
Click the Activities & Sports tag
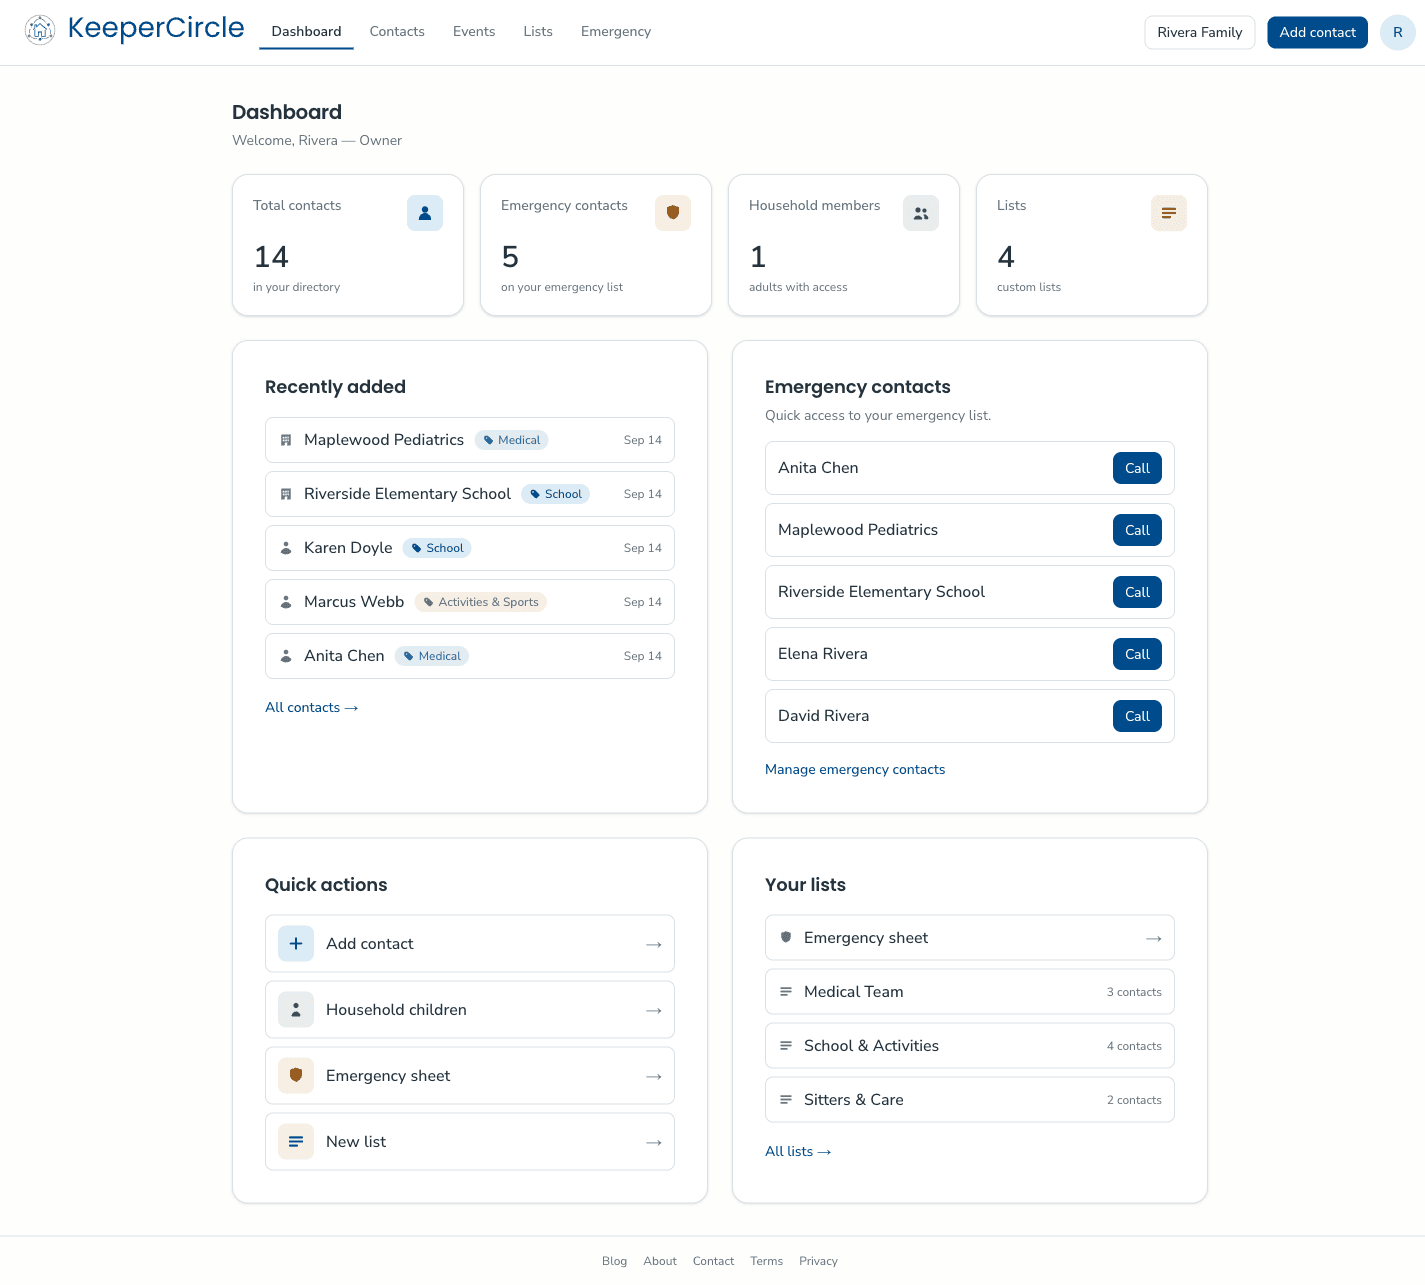481,602
